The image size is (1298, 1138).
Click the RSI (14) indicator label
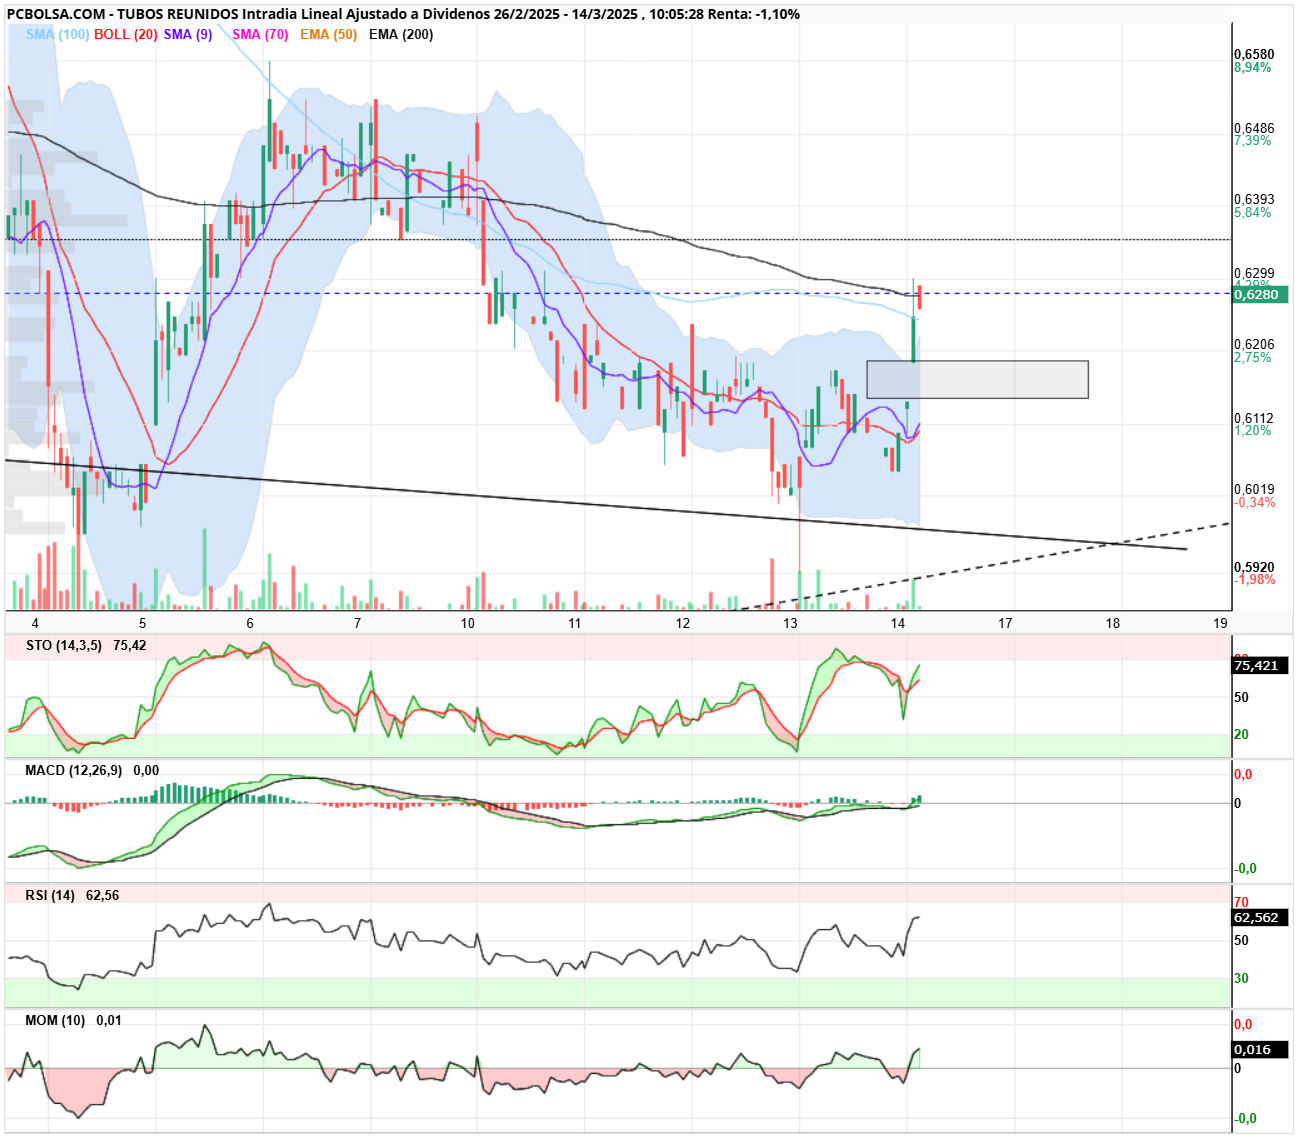(x=50, y=895)
